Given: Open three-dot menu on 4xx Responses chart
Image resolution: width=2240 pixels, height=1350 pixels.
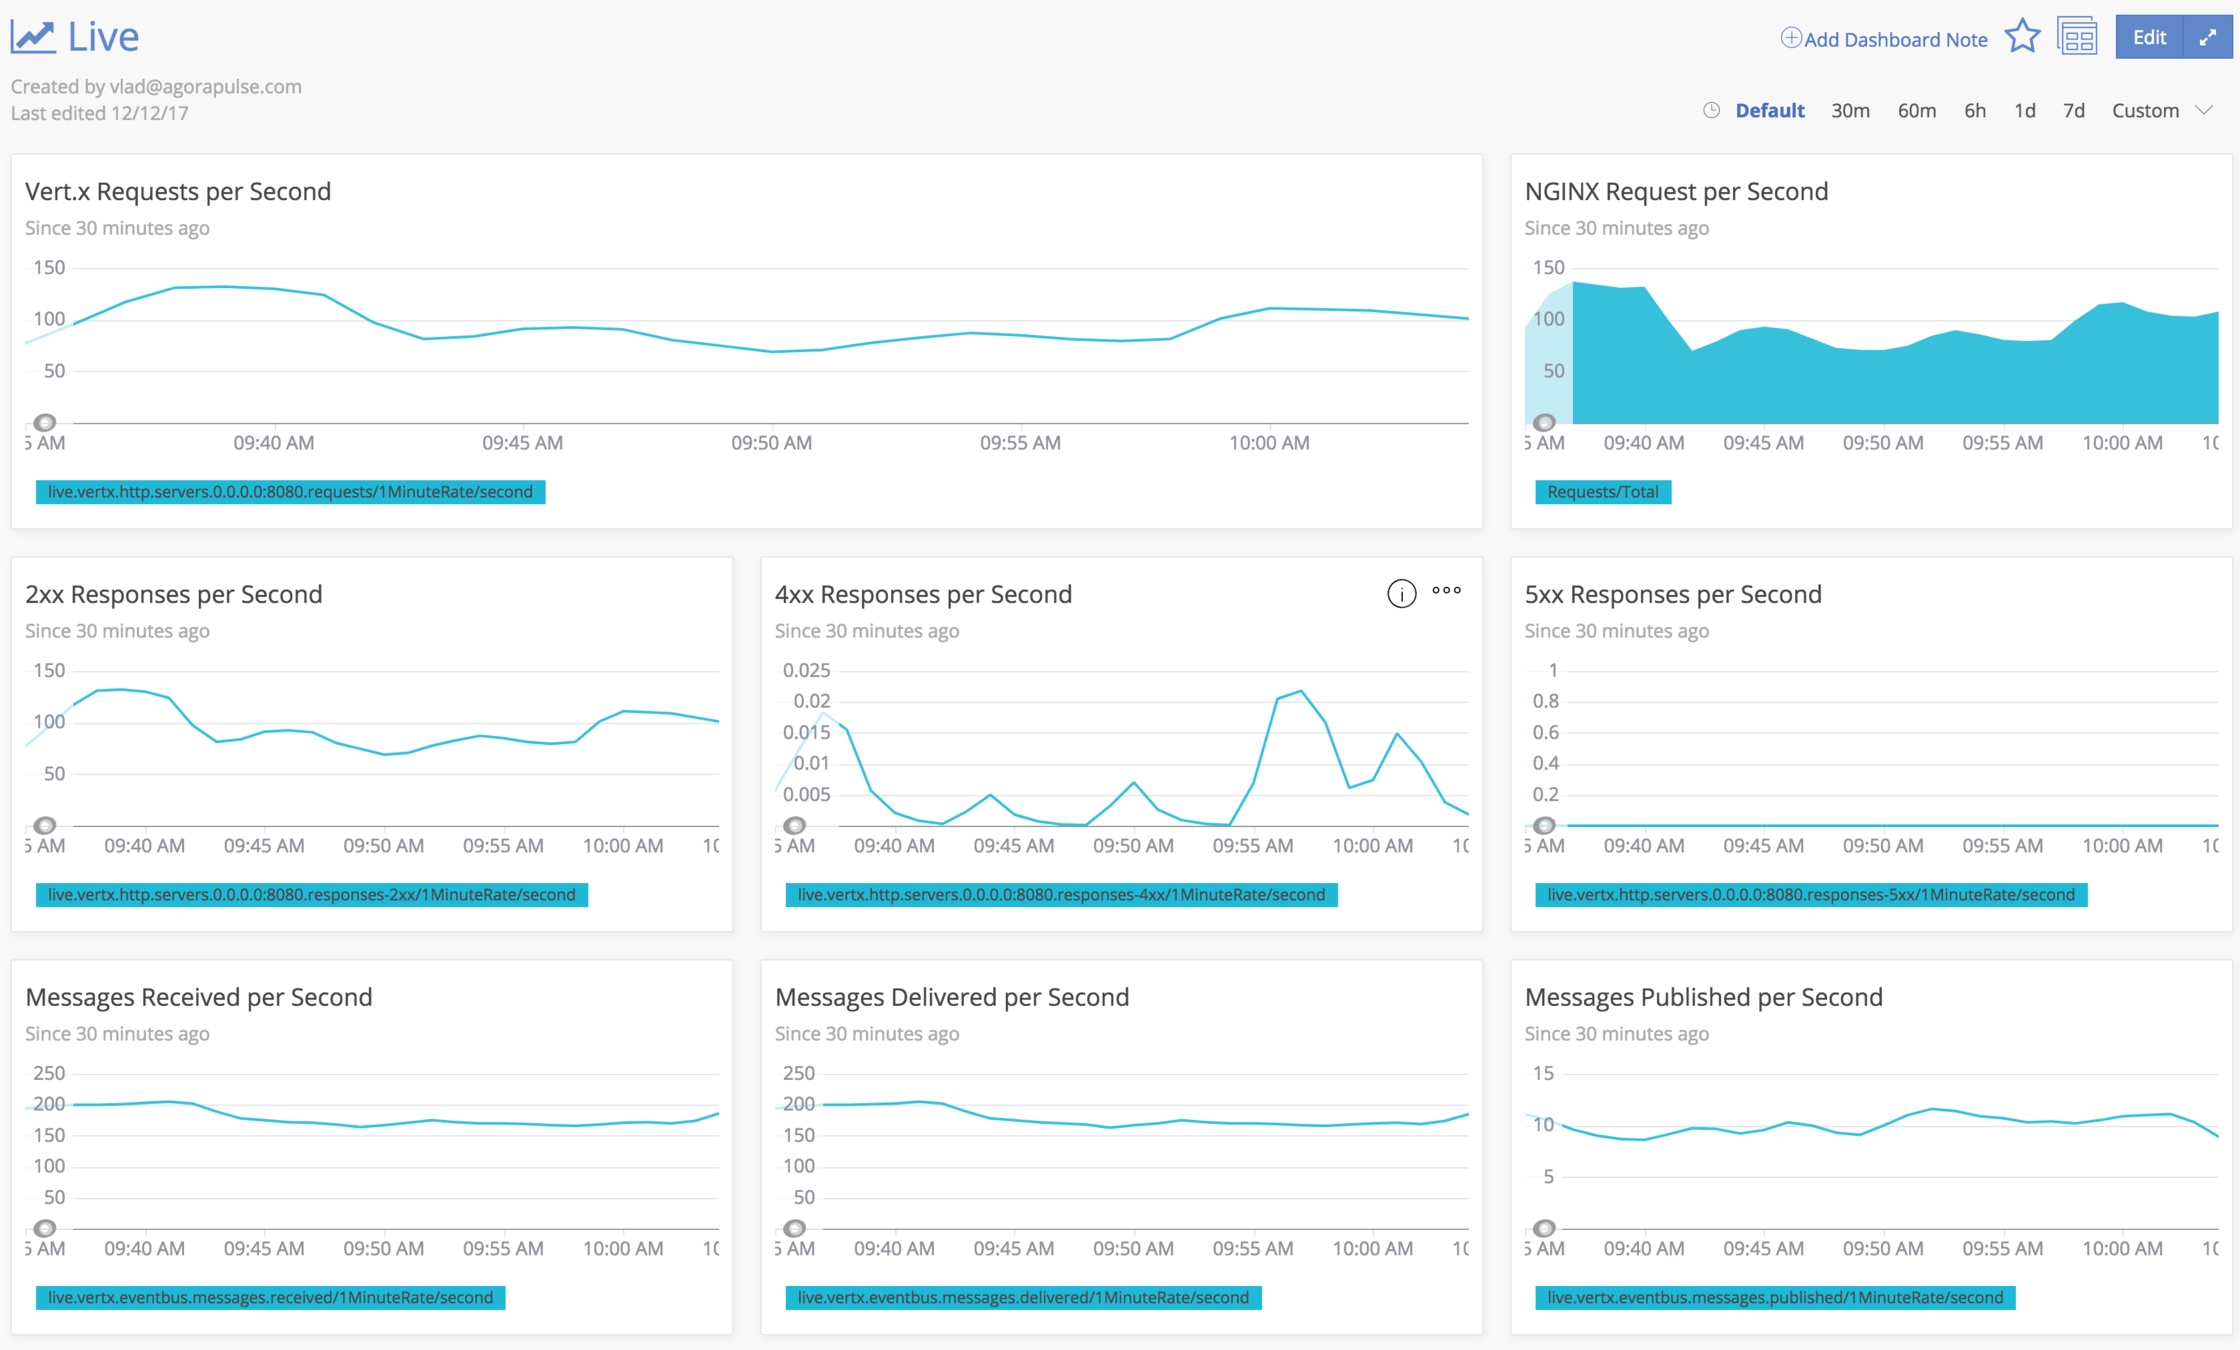Looking at the screenshot, I should [1446, 591].
